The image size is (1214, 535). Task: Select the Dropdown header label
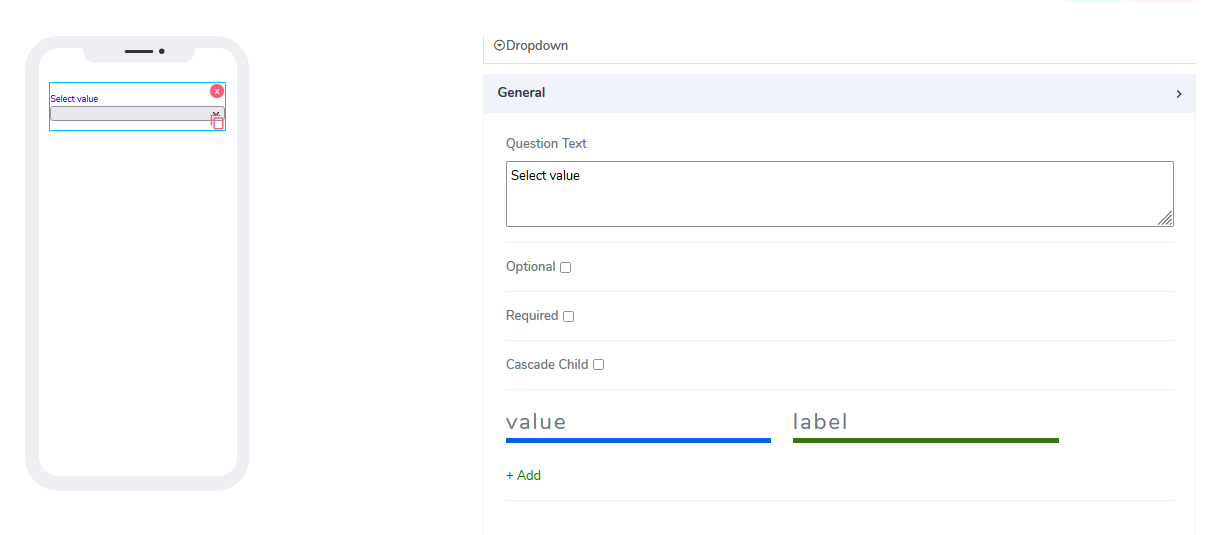[x=537, y=46]
